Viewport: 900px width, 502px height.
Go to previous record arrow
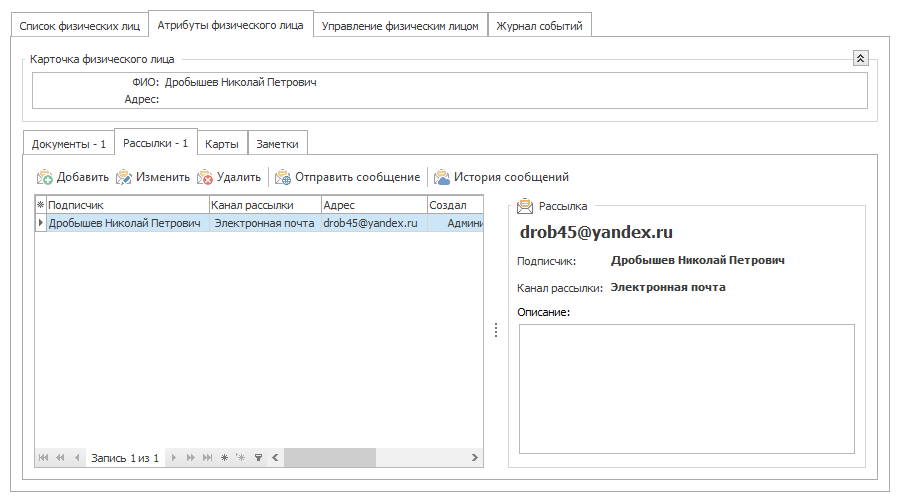77,457
